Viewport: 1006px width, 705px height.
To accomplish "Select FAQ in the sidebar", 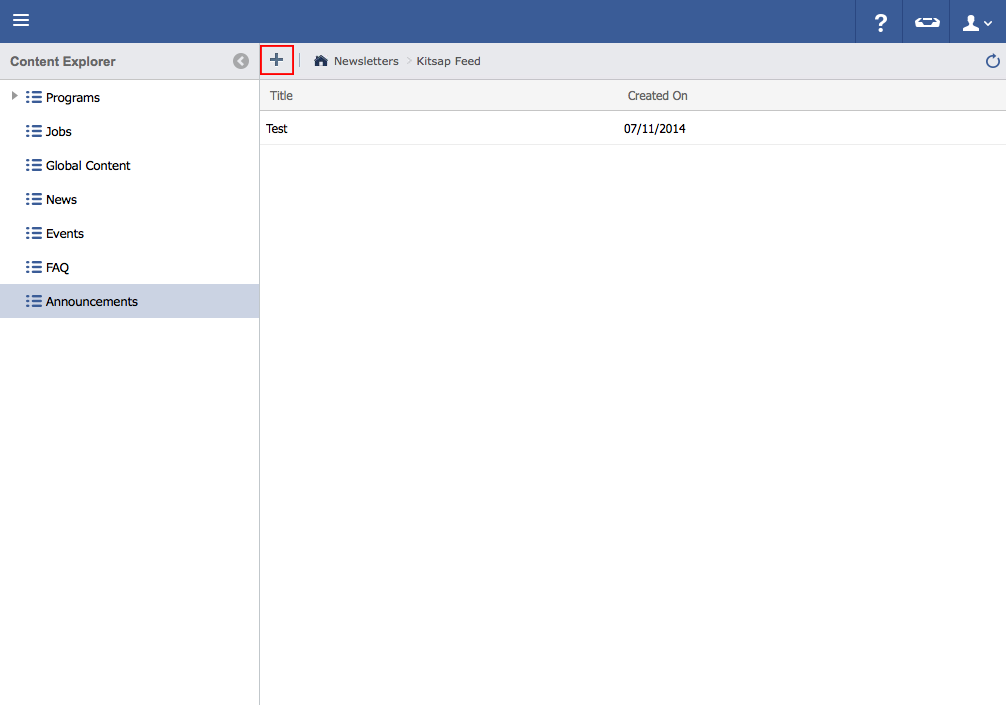I will pos(57,268).
